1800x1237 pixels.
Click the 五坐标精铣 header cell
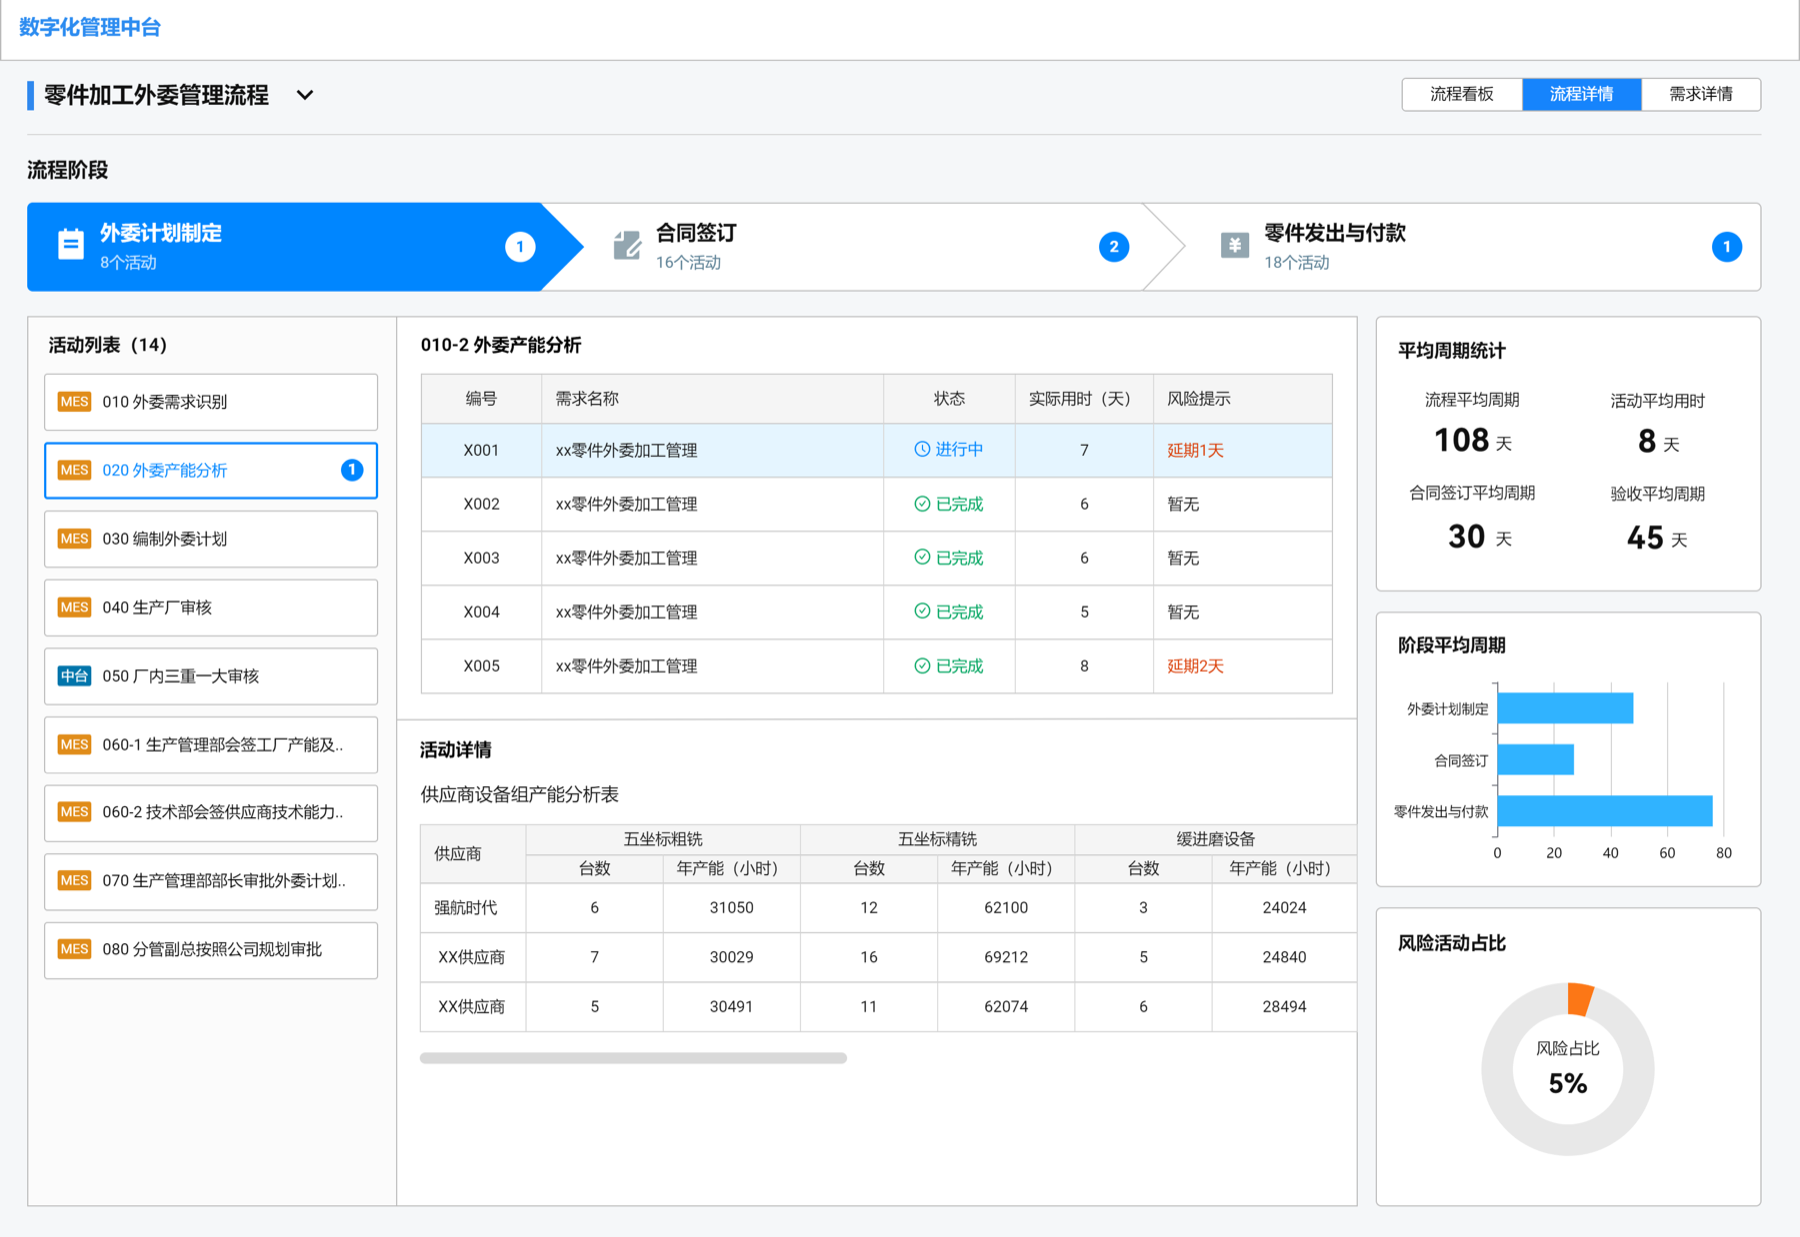[x=937, y=839]
